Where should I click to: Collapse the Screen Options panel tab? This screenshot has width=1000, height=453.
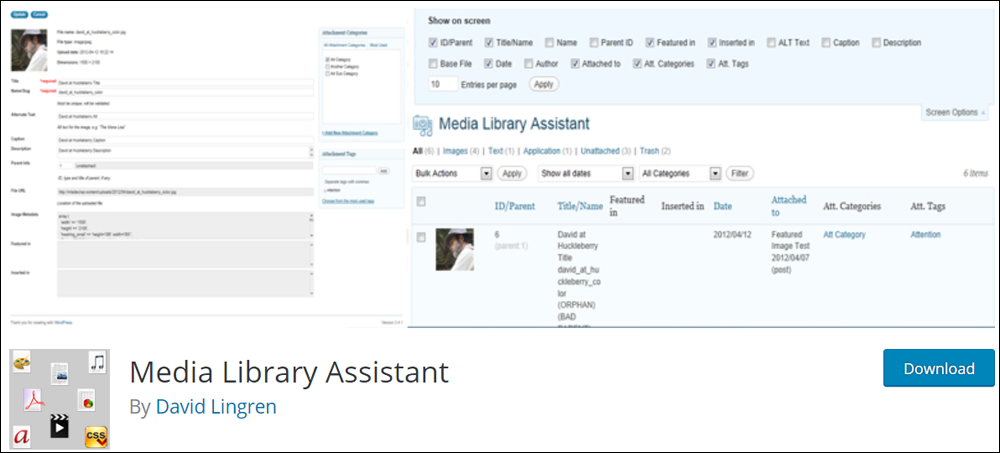point(956,112)
